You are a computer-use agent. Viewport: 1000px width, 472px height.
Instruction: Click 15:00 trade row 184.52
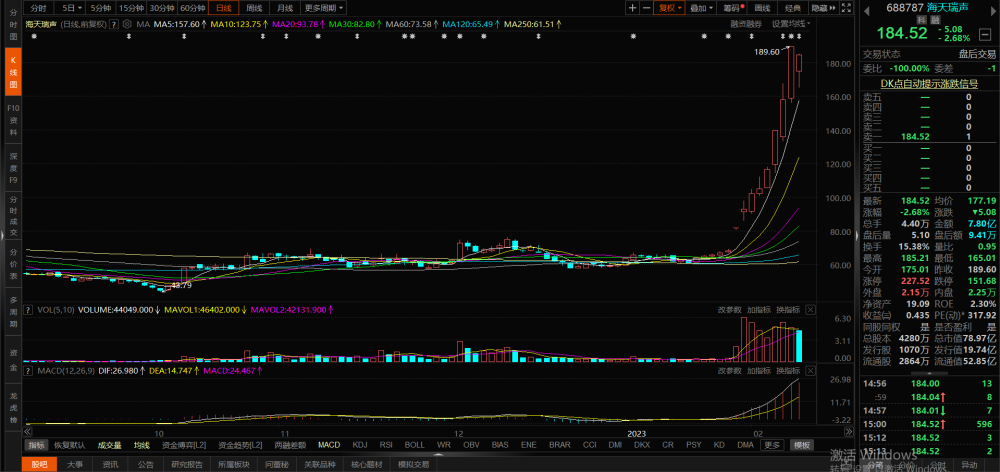[x=929, y=424]
